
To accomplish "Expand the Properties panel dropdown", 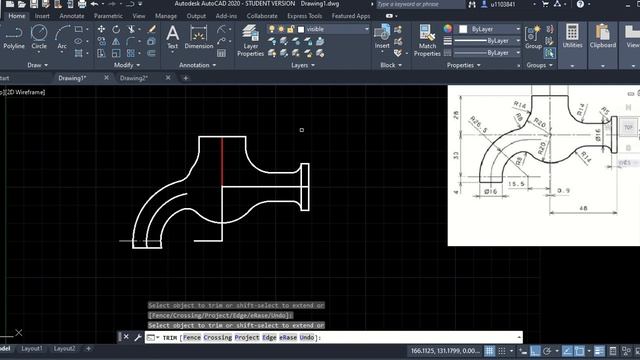I will [464, 65].
